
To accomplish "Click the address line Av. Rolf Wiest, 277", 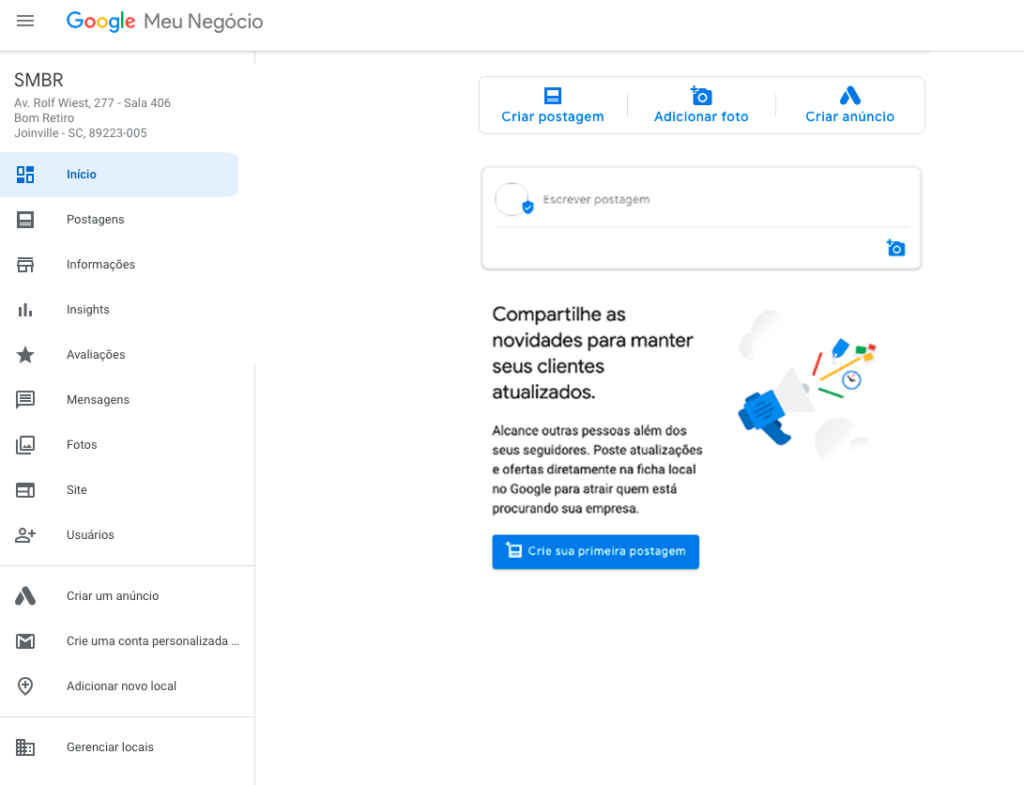I will point(92,103).
